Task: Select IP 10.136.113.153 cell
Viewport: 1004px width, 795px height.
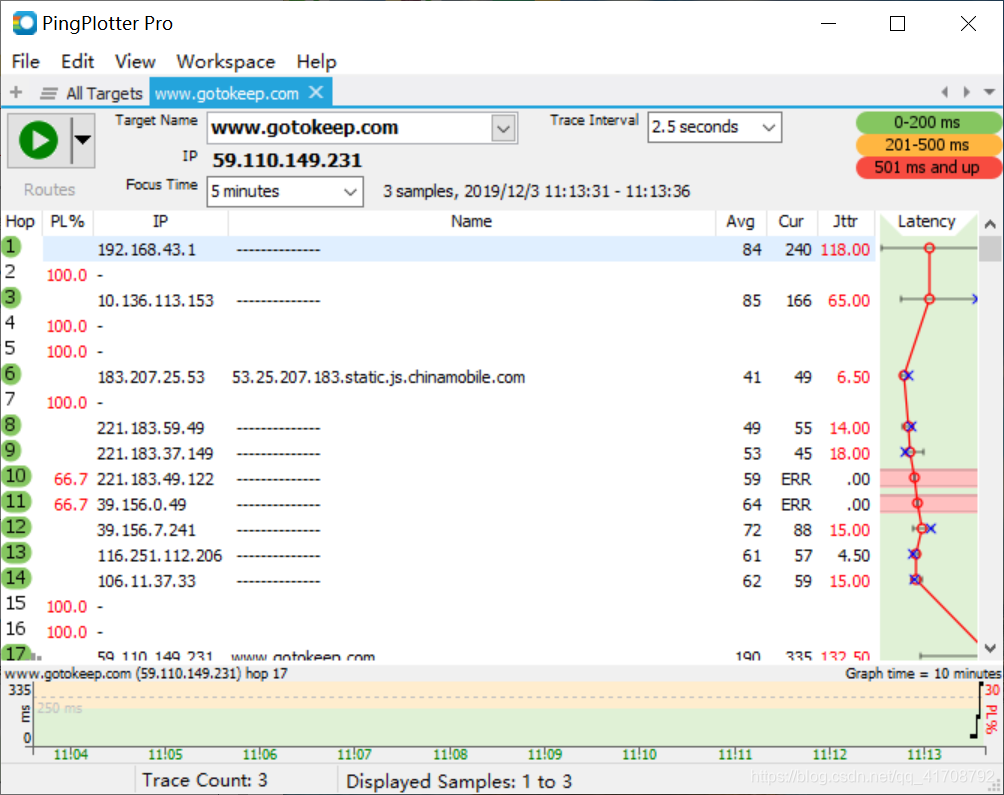Action: (x=155, y=301)
